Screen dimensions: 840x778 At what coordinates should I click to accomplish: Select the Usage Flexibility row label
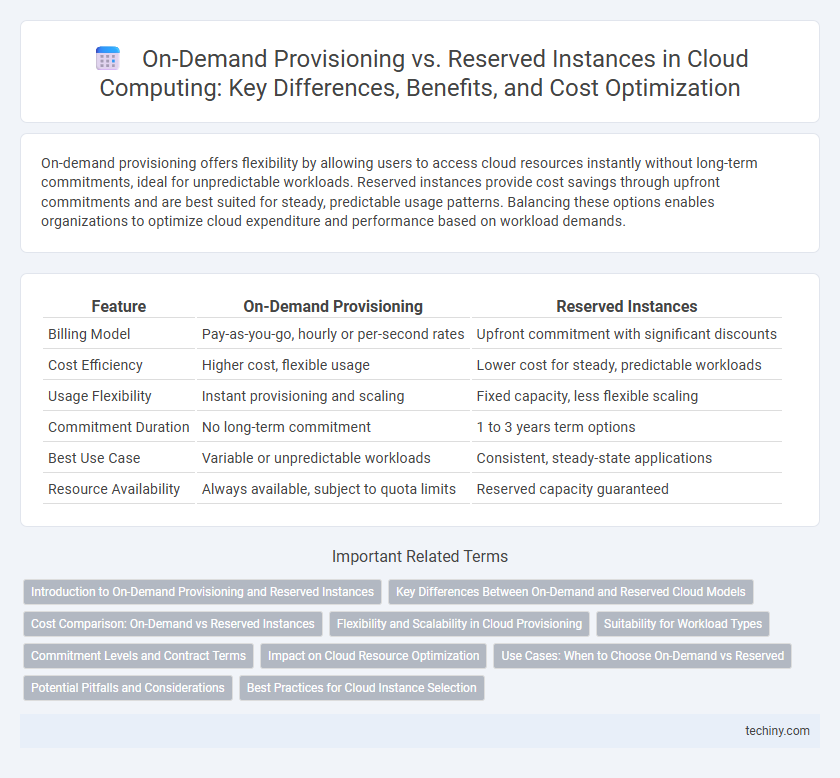[x=100, y=397]
